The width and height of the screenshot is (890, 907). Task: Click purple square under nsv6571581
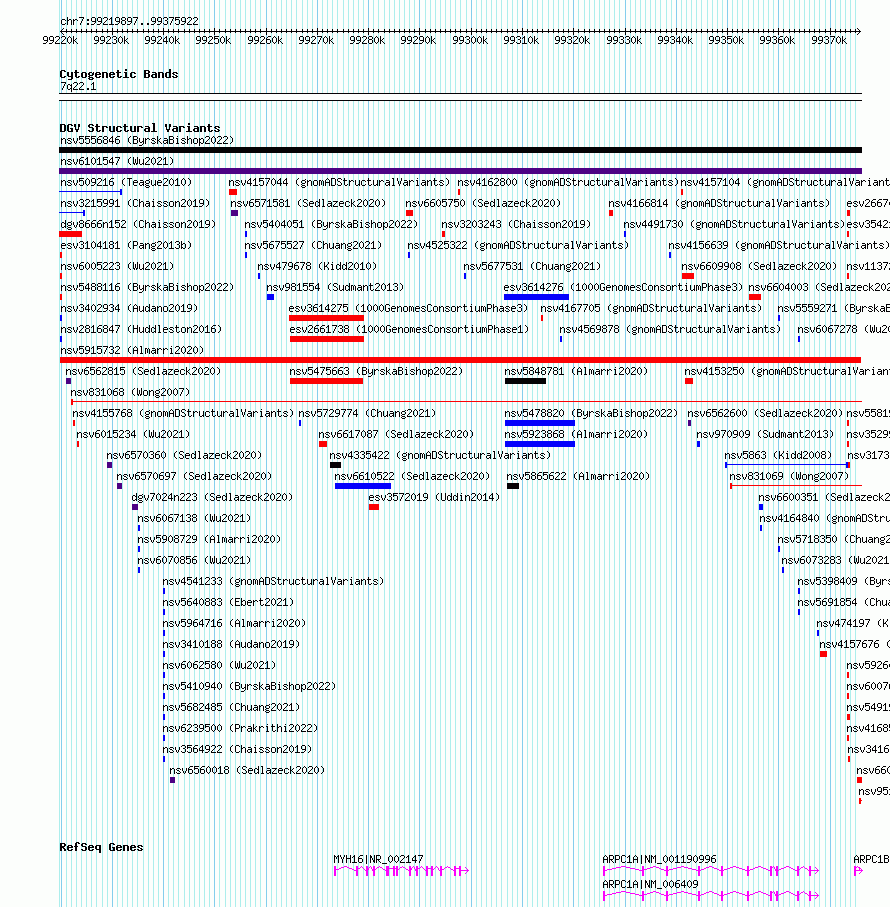tap(234, 213)
